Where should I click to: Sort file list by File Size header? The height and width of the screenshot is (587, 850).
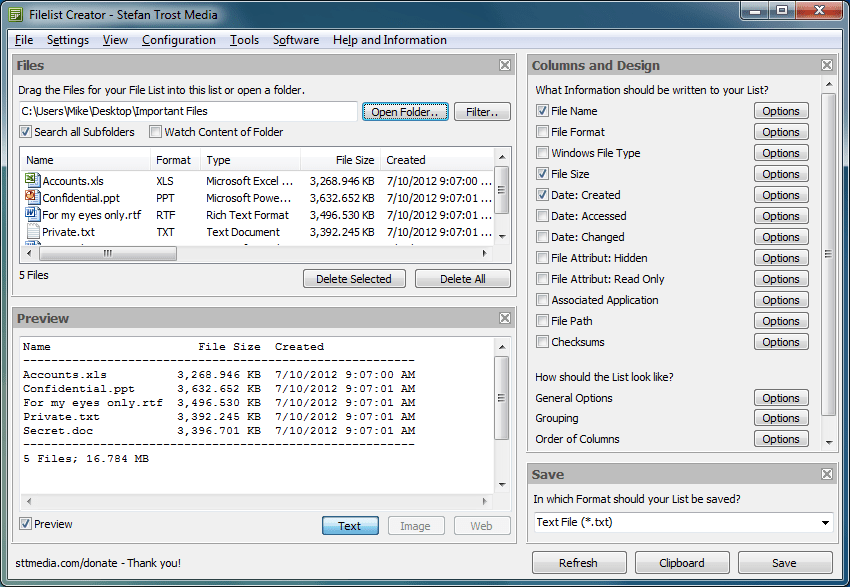point(340,160)
